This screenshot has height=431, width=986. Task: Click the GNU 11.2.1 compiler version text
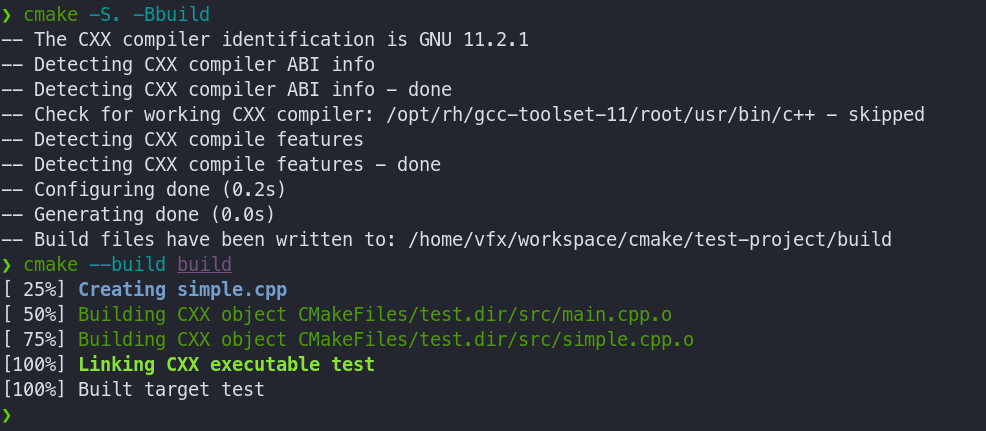(x=474, y=40)
